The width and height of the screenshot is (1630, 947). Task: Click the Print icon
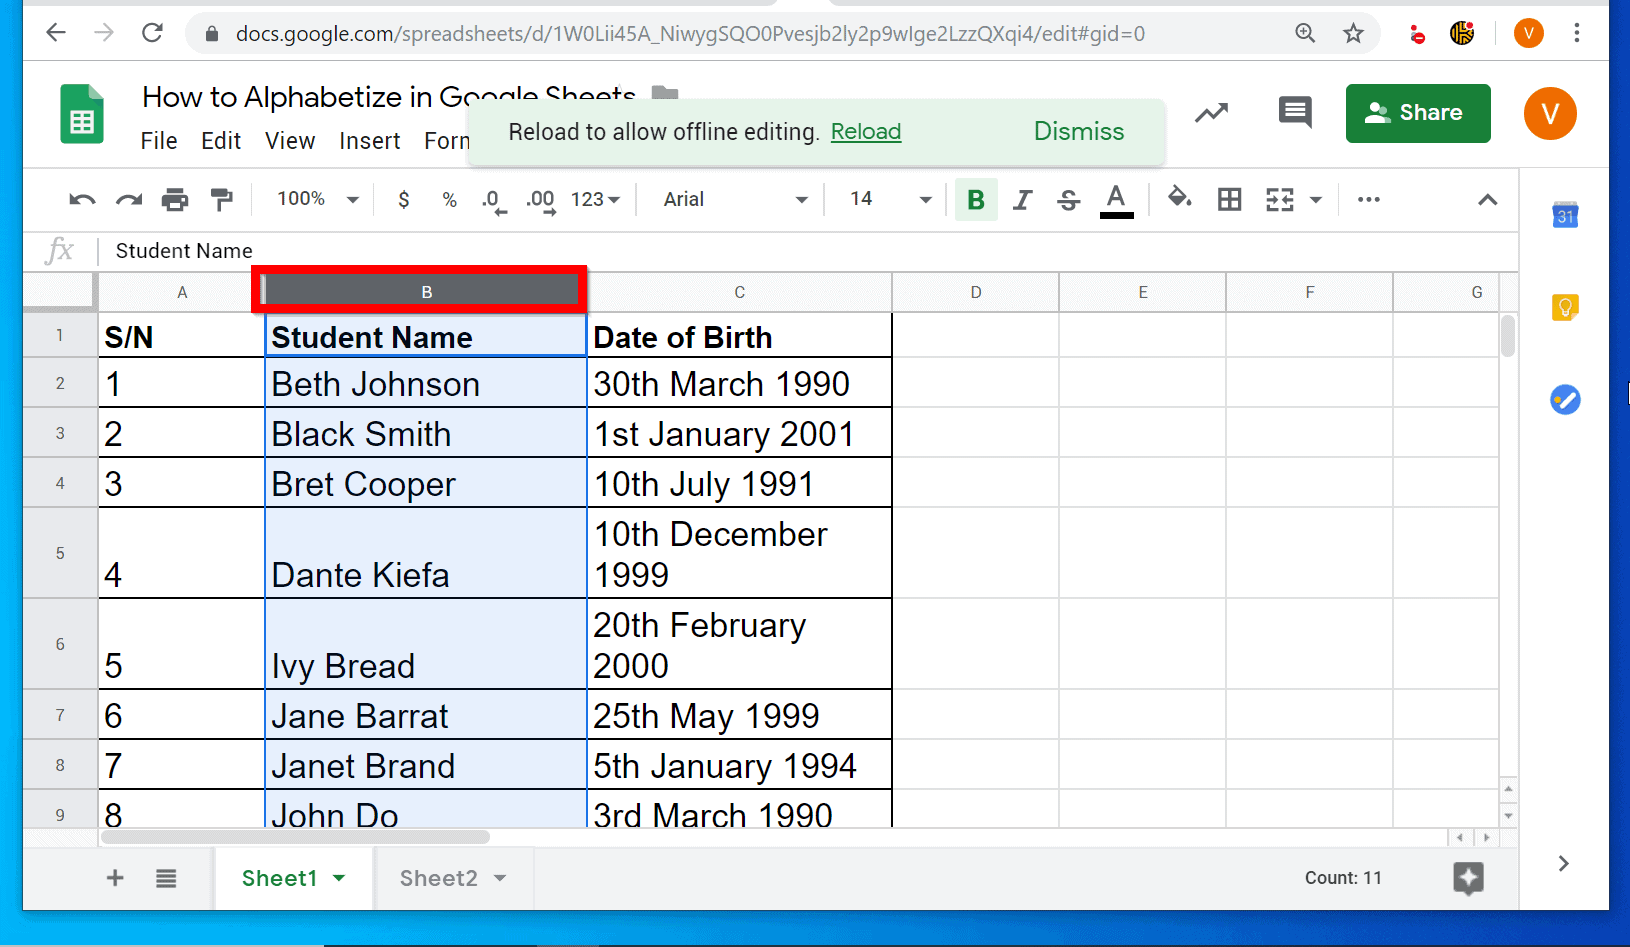pyautogui.click(x=175, y=199)
